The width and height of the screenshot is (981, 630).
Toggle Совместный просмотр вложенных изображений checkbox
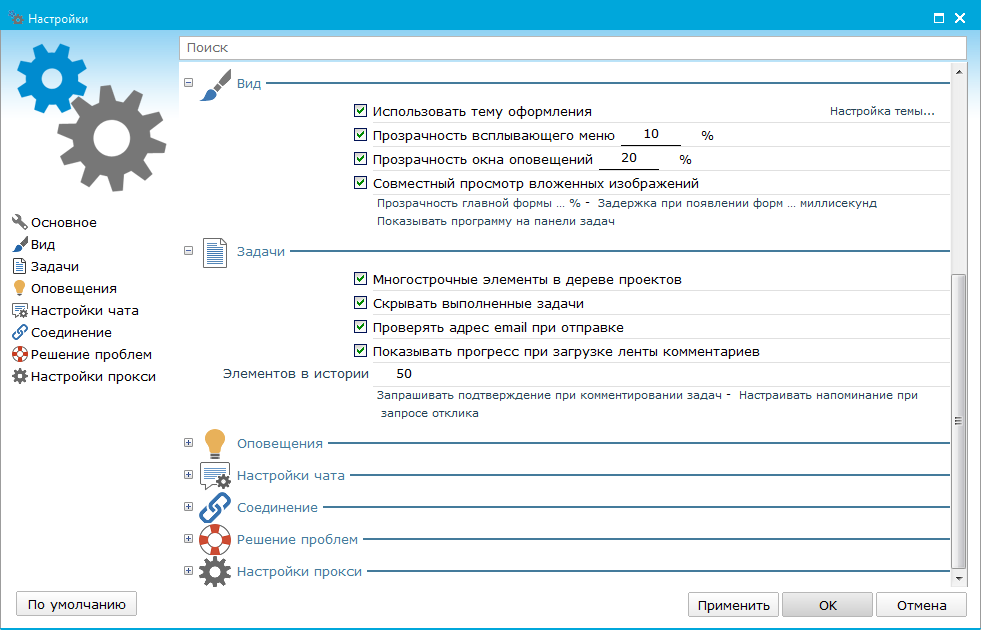coord(360,183)
